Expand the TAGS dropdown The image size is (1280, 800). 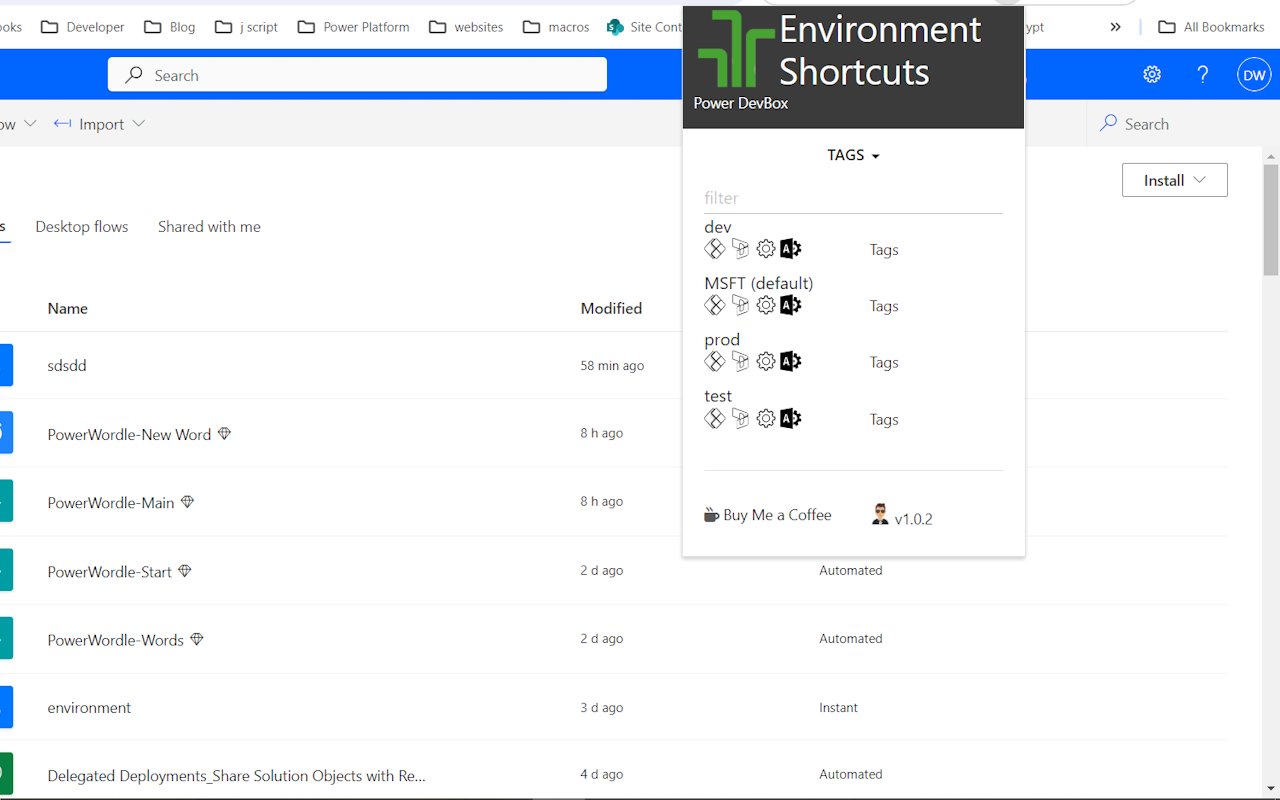[853, 155]
